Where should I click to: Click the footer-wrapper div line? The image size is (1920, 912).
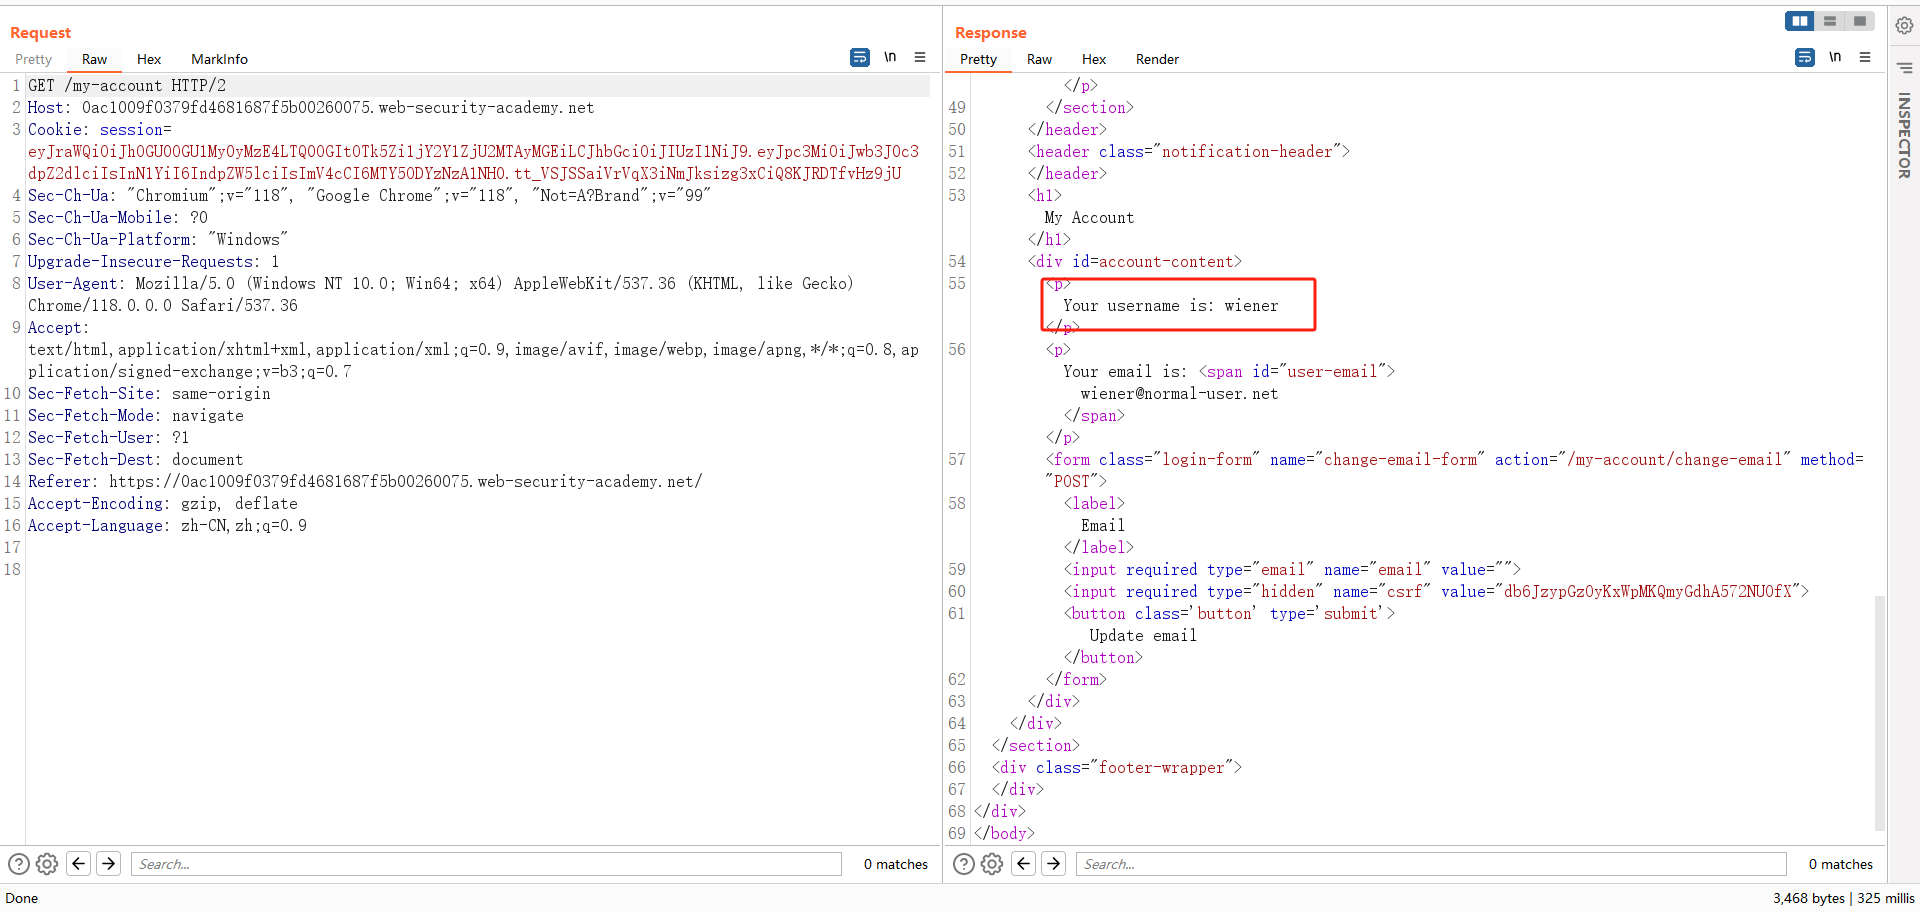point(1117,768)
